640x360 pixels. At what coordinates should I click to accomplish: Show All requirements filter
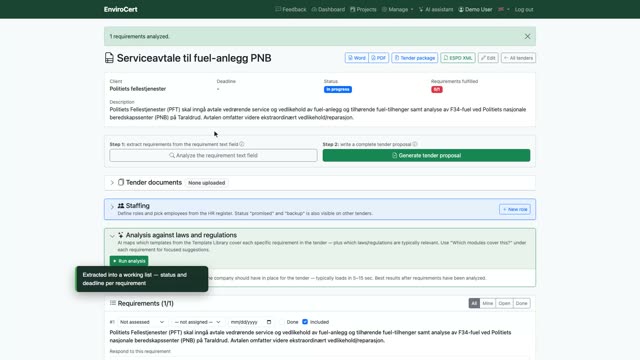point(474,303)
